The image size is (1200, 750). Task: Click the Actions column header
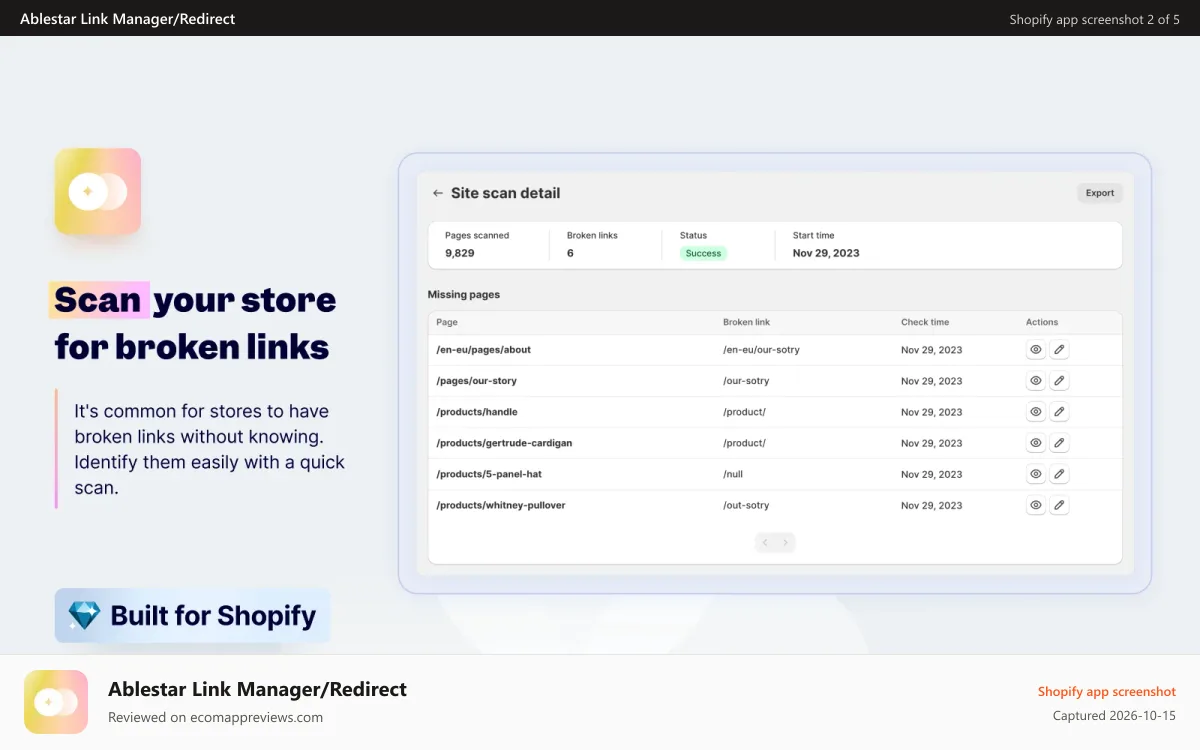[x=1042, y=322]
